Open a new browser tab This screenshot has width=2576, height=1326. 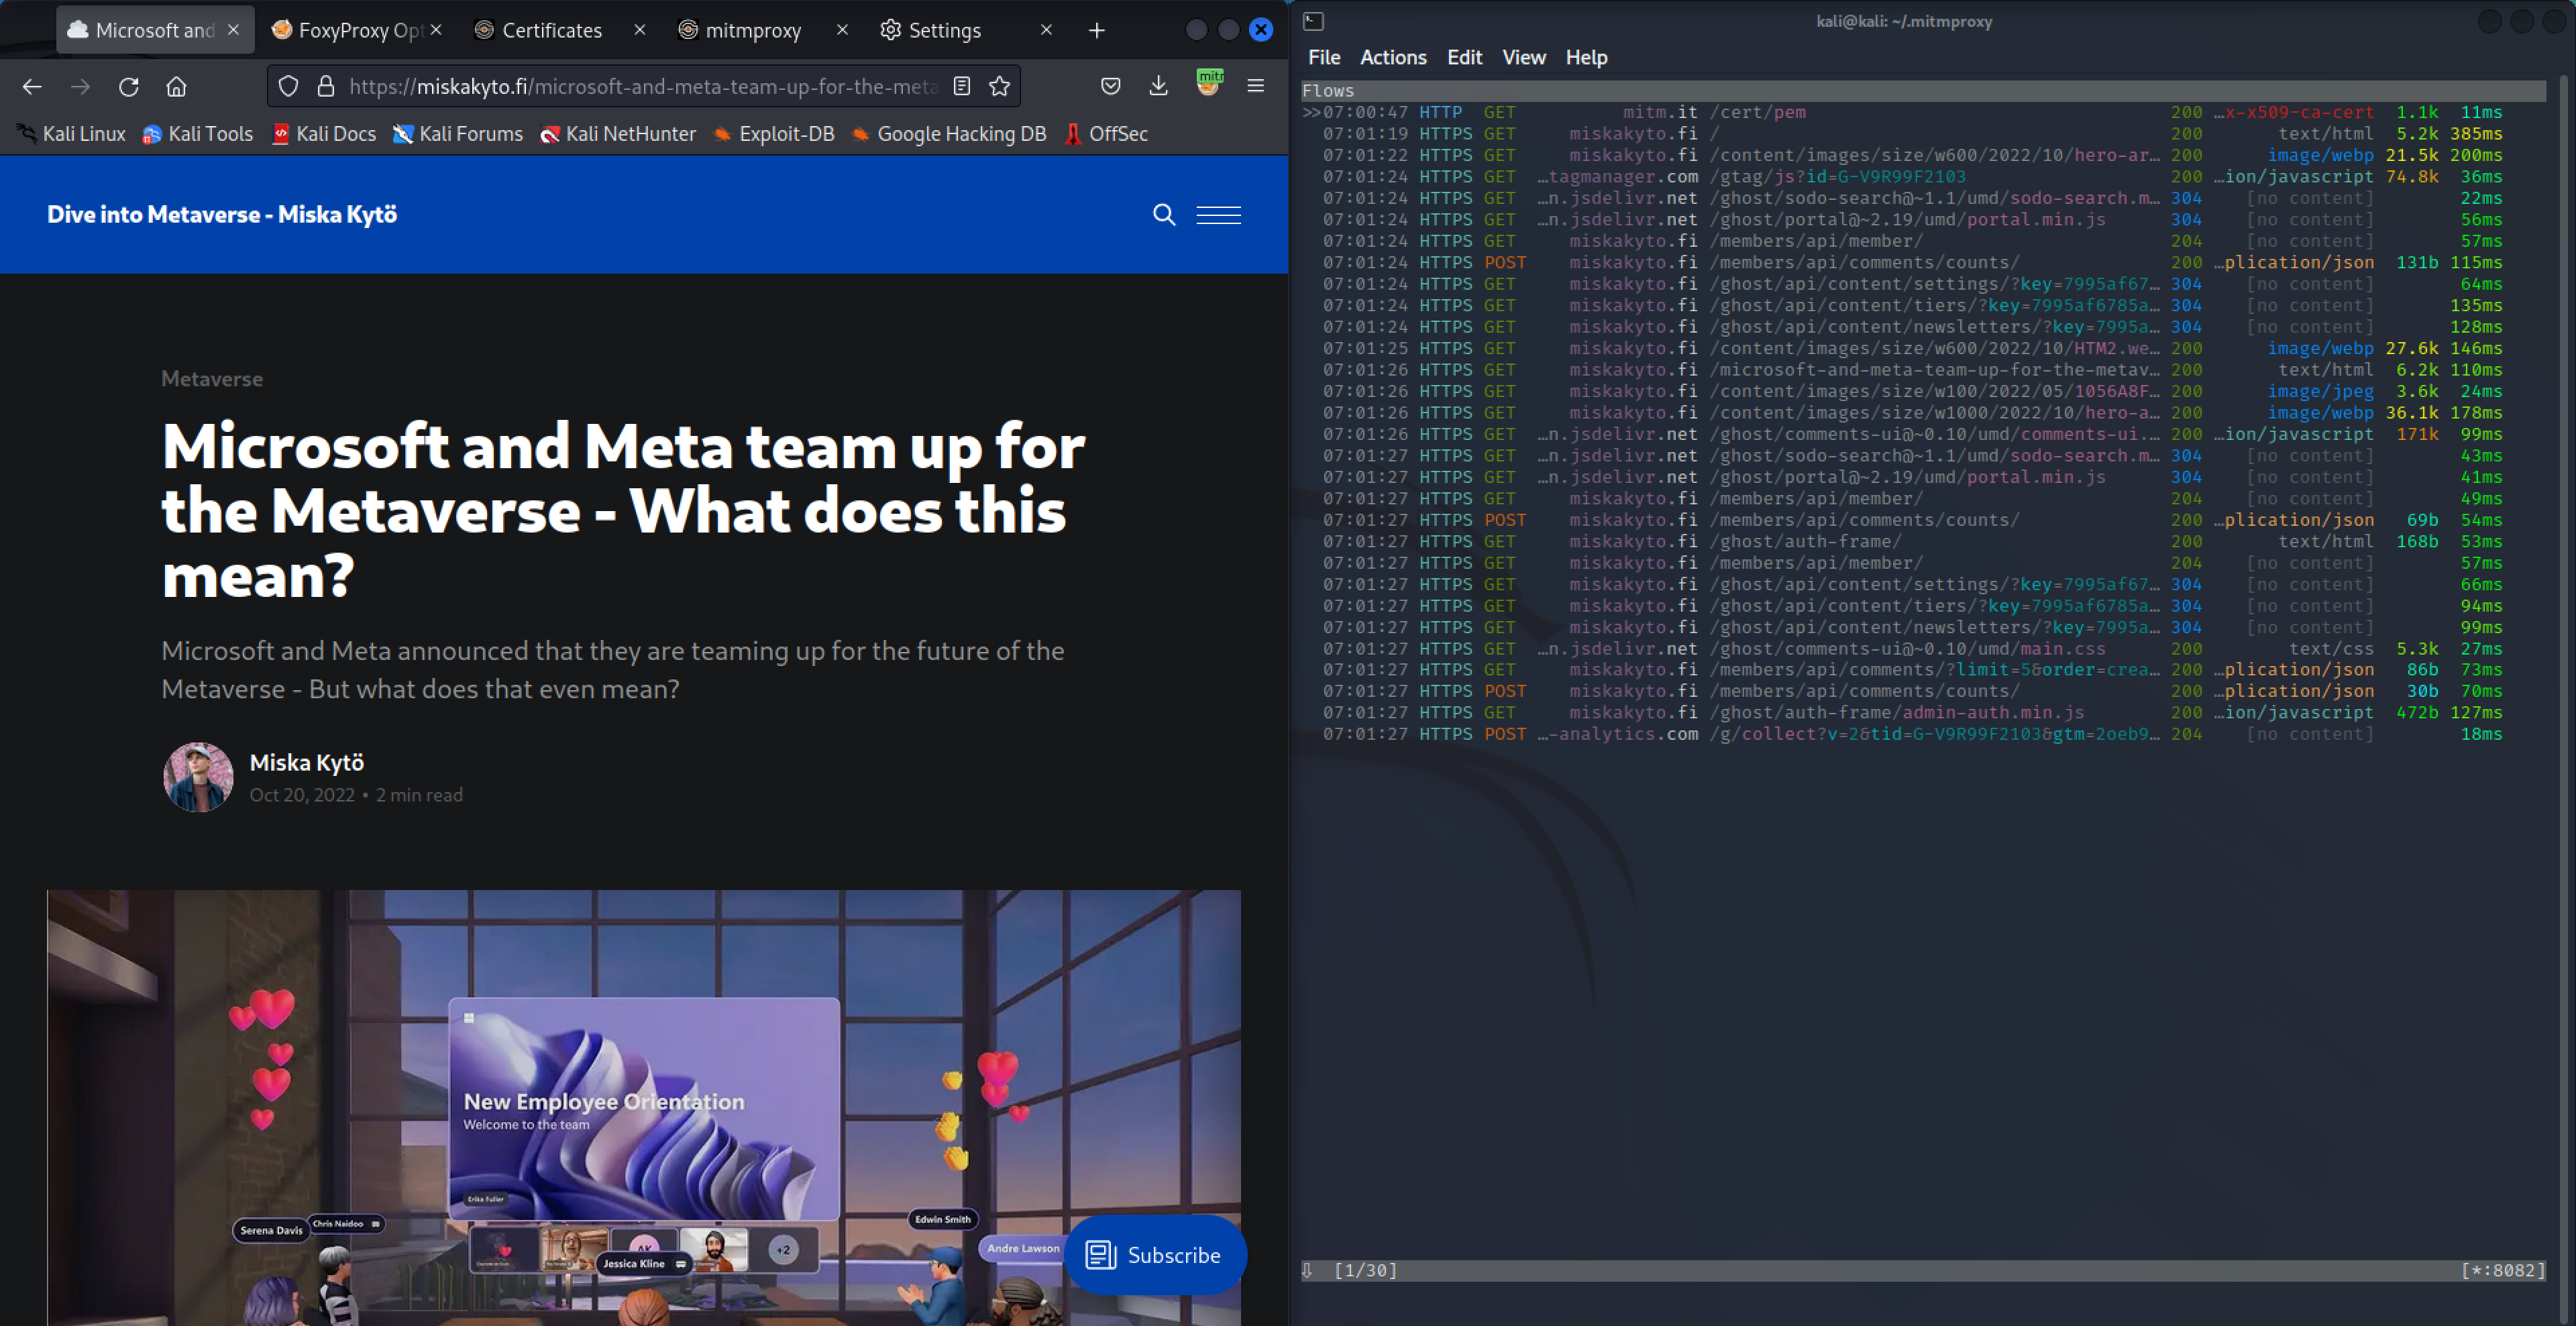[1096, 30]
